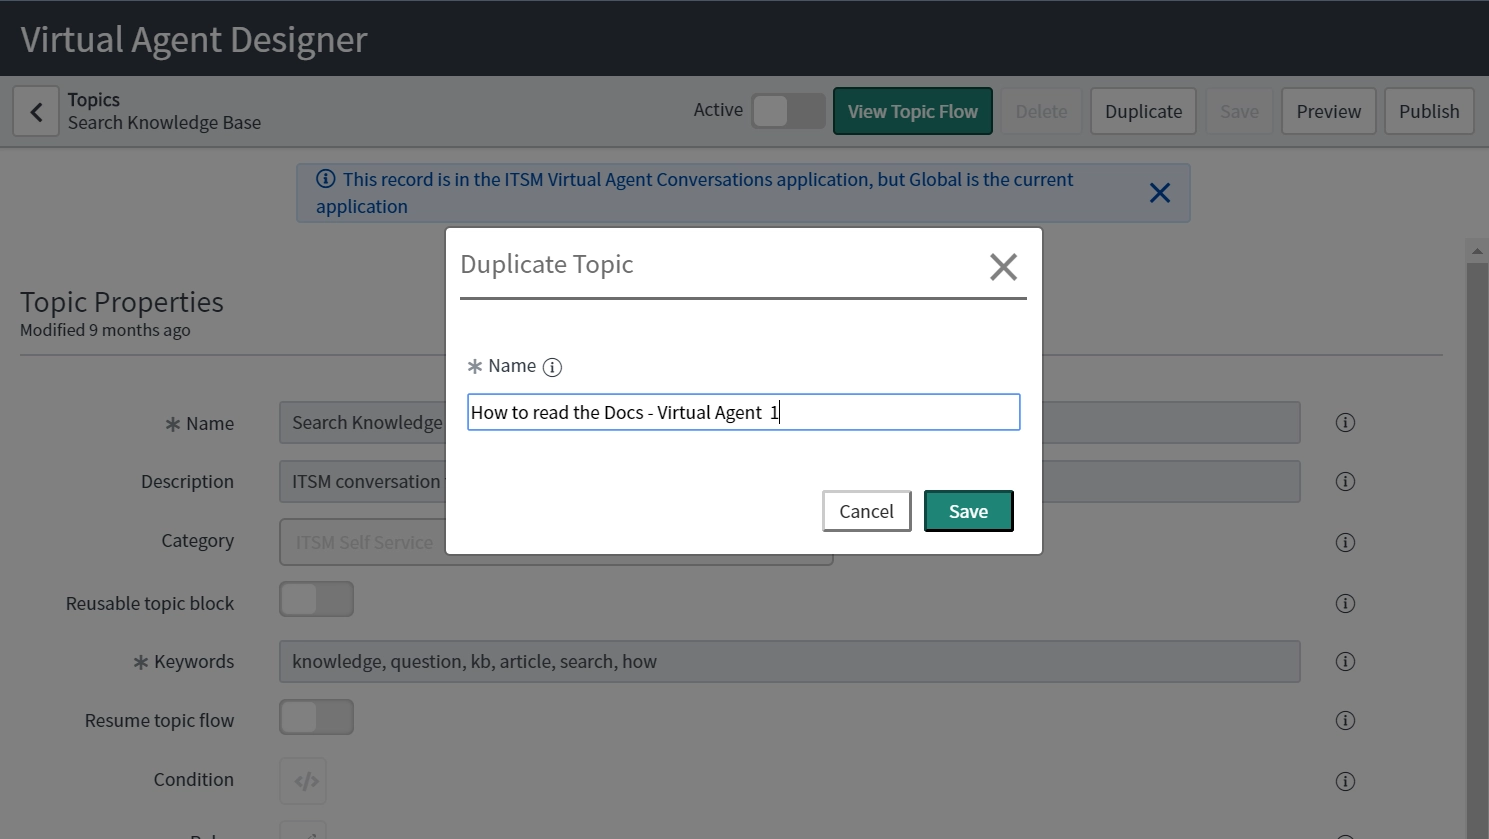The width and height of the screenshot is (1489, 839).
Task: Open info tooltip beside dialog Name label
Action: (x=552, y=367)
